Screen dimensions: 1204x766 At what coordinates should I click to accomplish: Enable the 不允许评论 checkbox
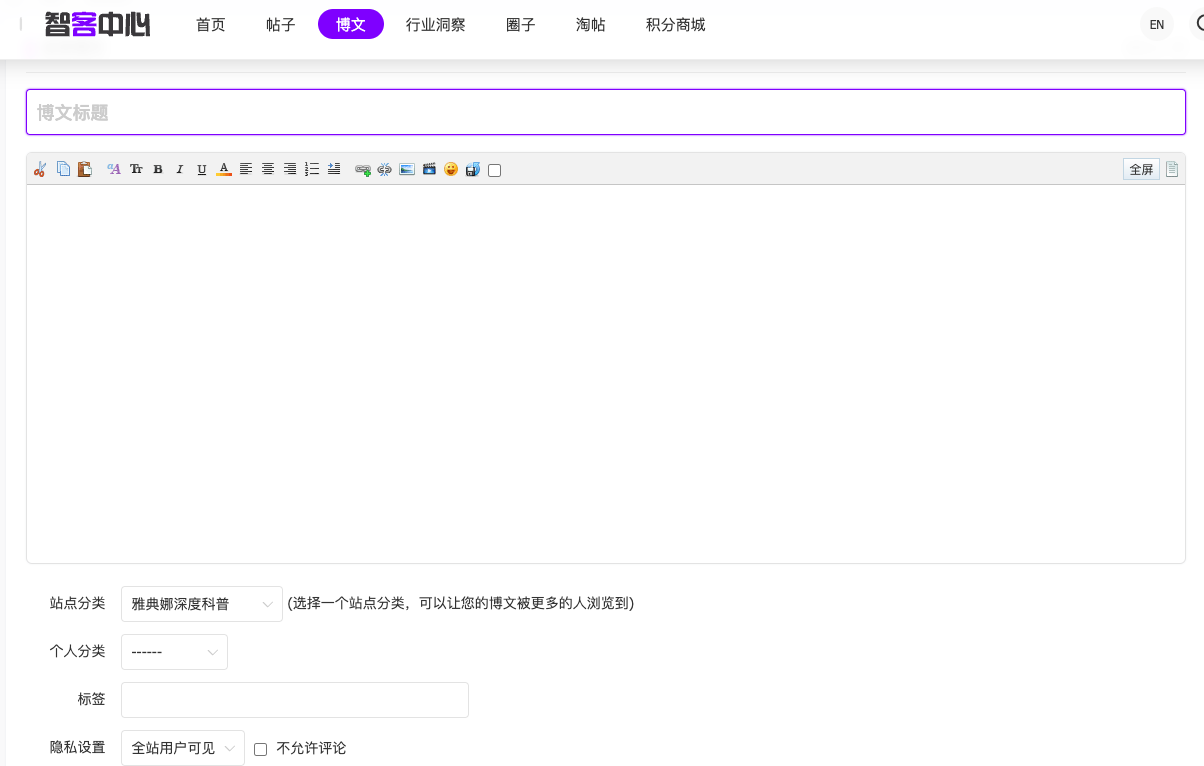click(261, 749)
